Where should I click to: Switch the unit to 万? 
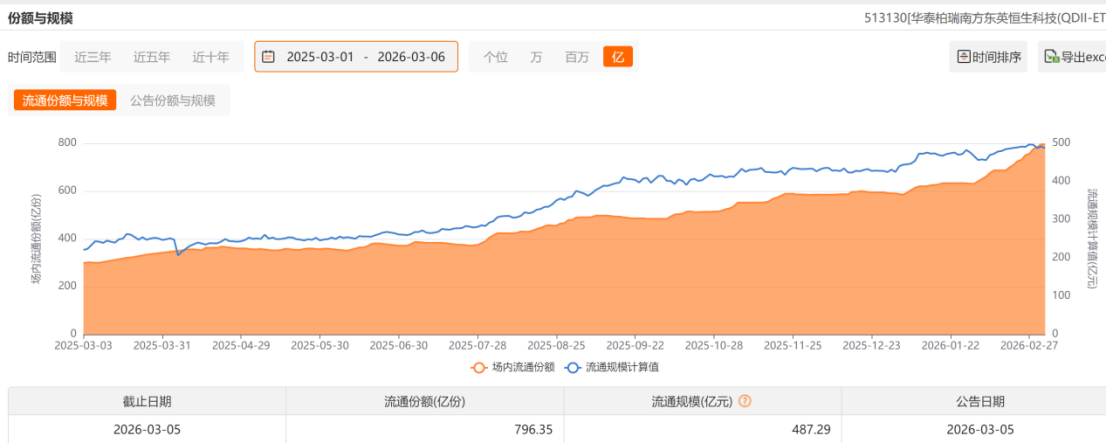click(x=536, y=57)
